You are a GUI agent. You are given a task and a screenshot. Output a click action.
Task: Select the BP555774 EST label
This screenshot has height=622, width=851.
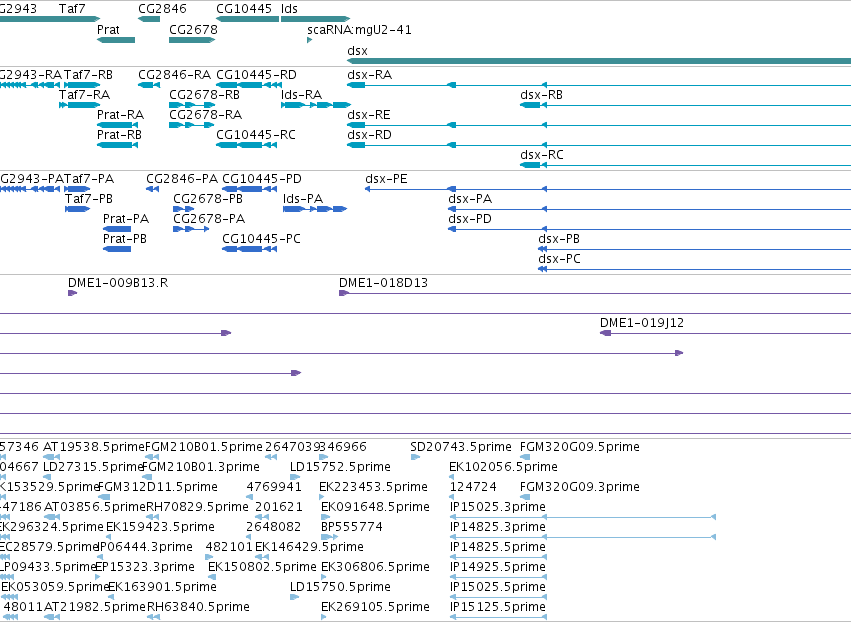pyautogui.click(x=352, y=528)
